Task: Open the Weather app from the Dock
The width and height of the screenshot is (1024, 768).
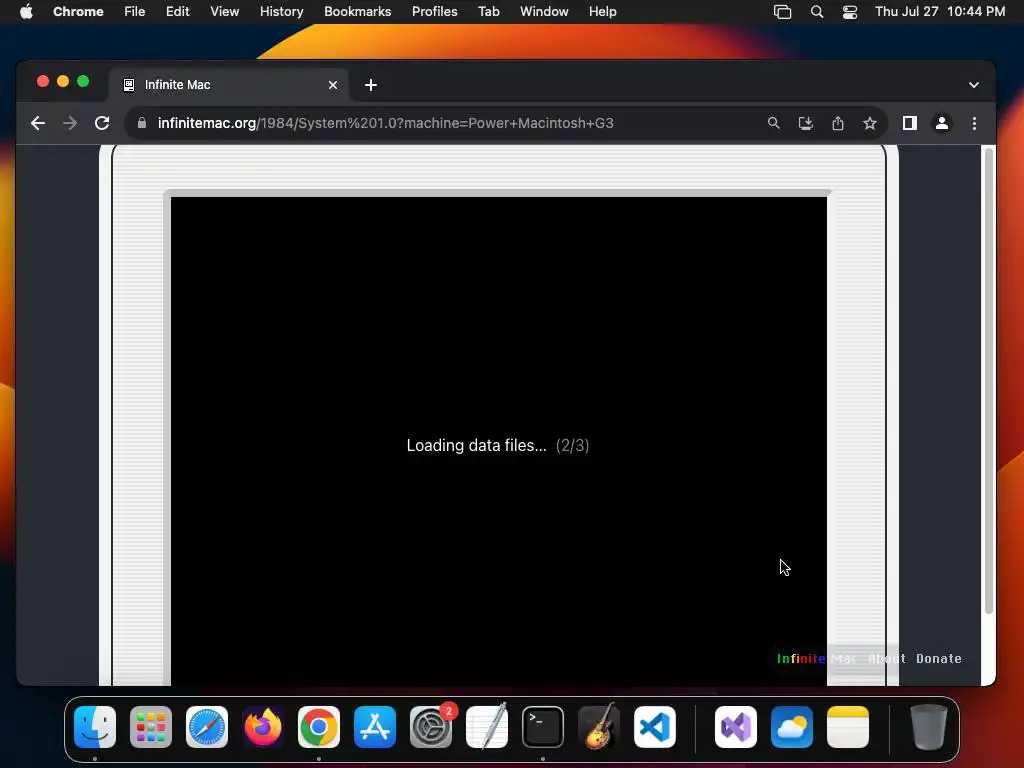Action: pos(792,727)
